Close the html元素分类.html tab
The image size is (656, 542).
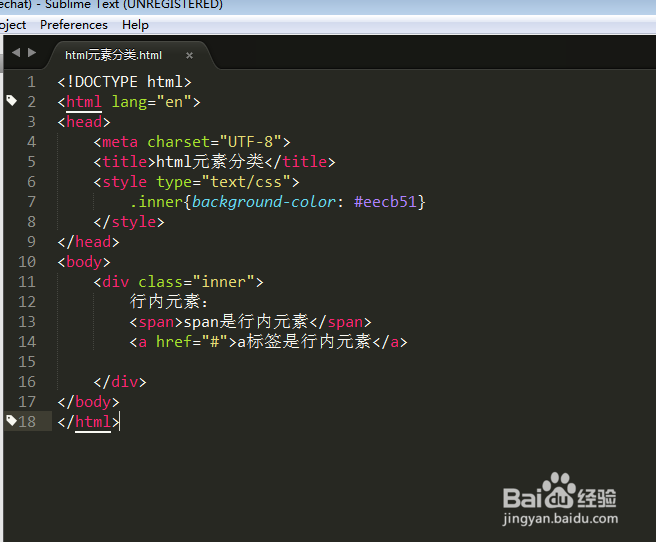tap(190, 55)
